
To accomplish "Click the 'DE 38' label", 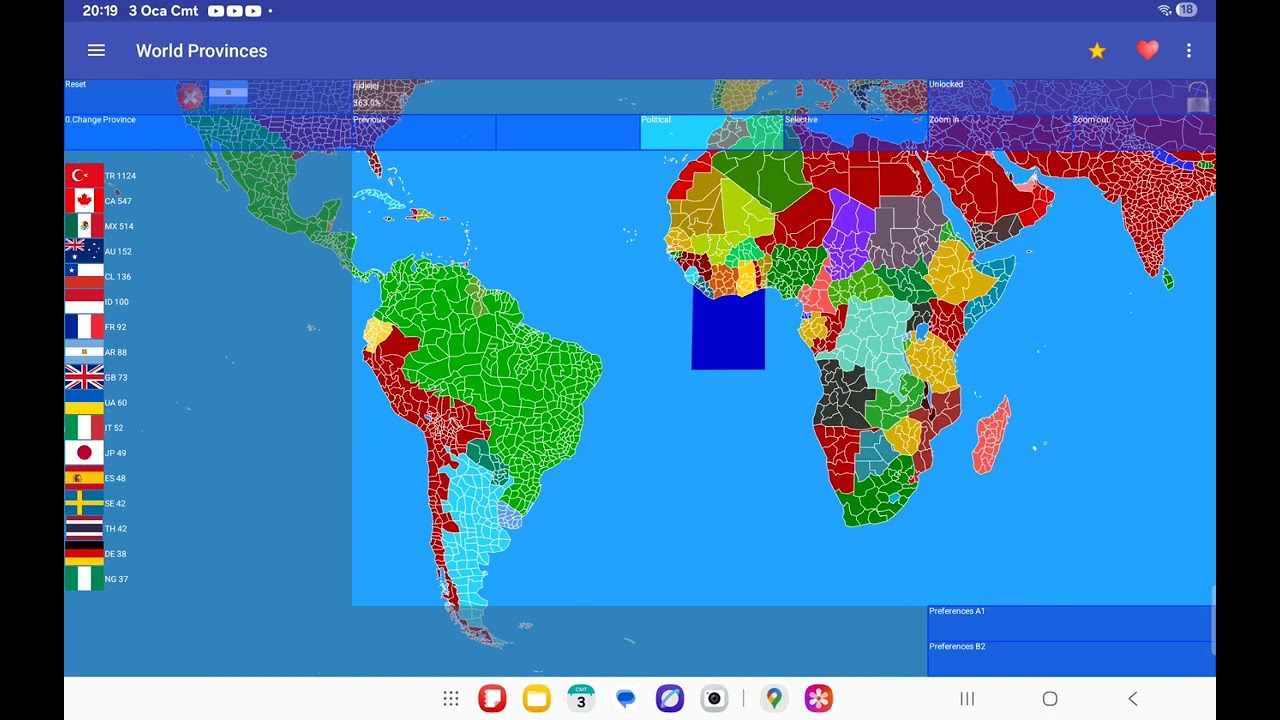I will point(116,554).
